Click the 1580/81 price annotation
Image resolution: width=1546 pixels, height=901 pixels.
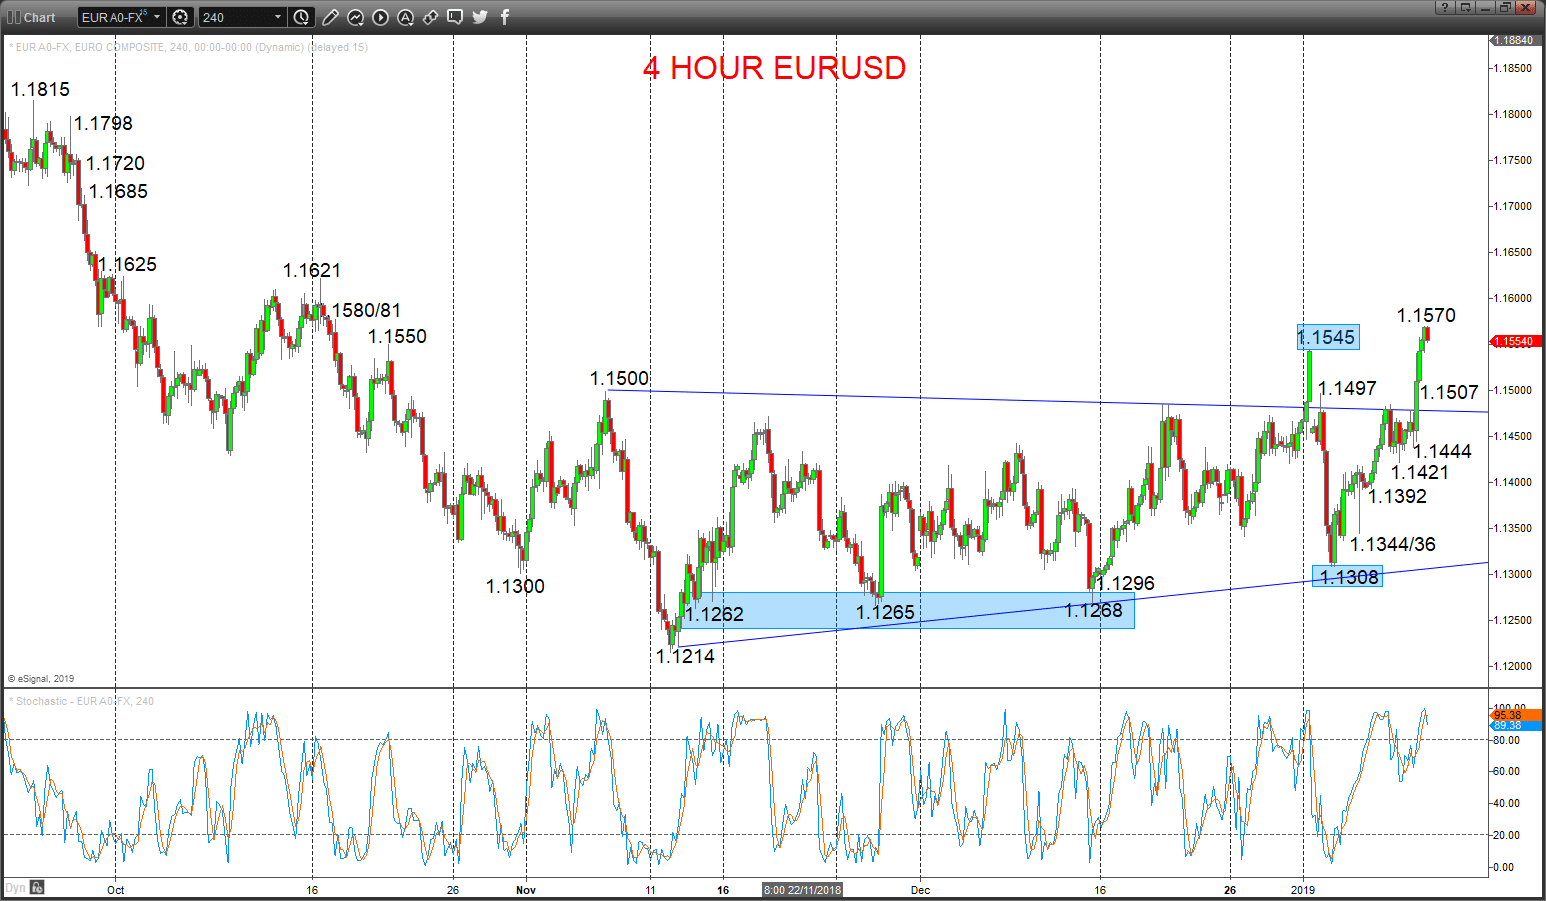tap(366, 310)
